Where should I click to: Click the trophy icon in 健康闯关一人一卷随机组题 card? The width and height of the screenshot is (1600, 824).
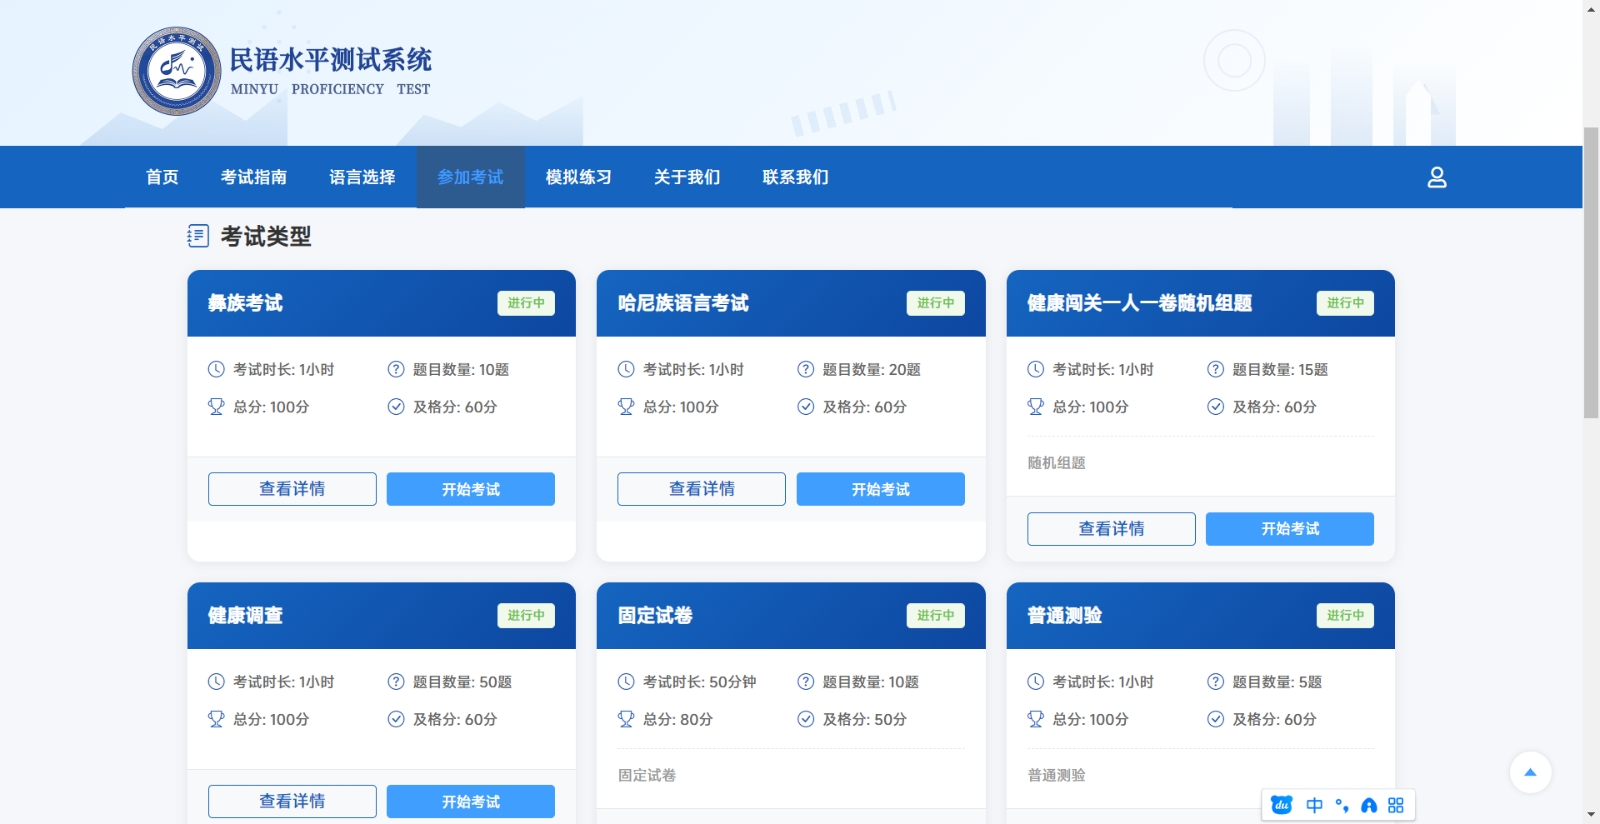pyautogui.click(x=1036, y=406)
